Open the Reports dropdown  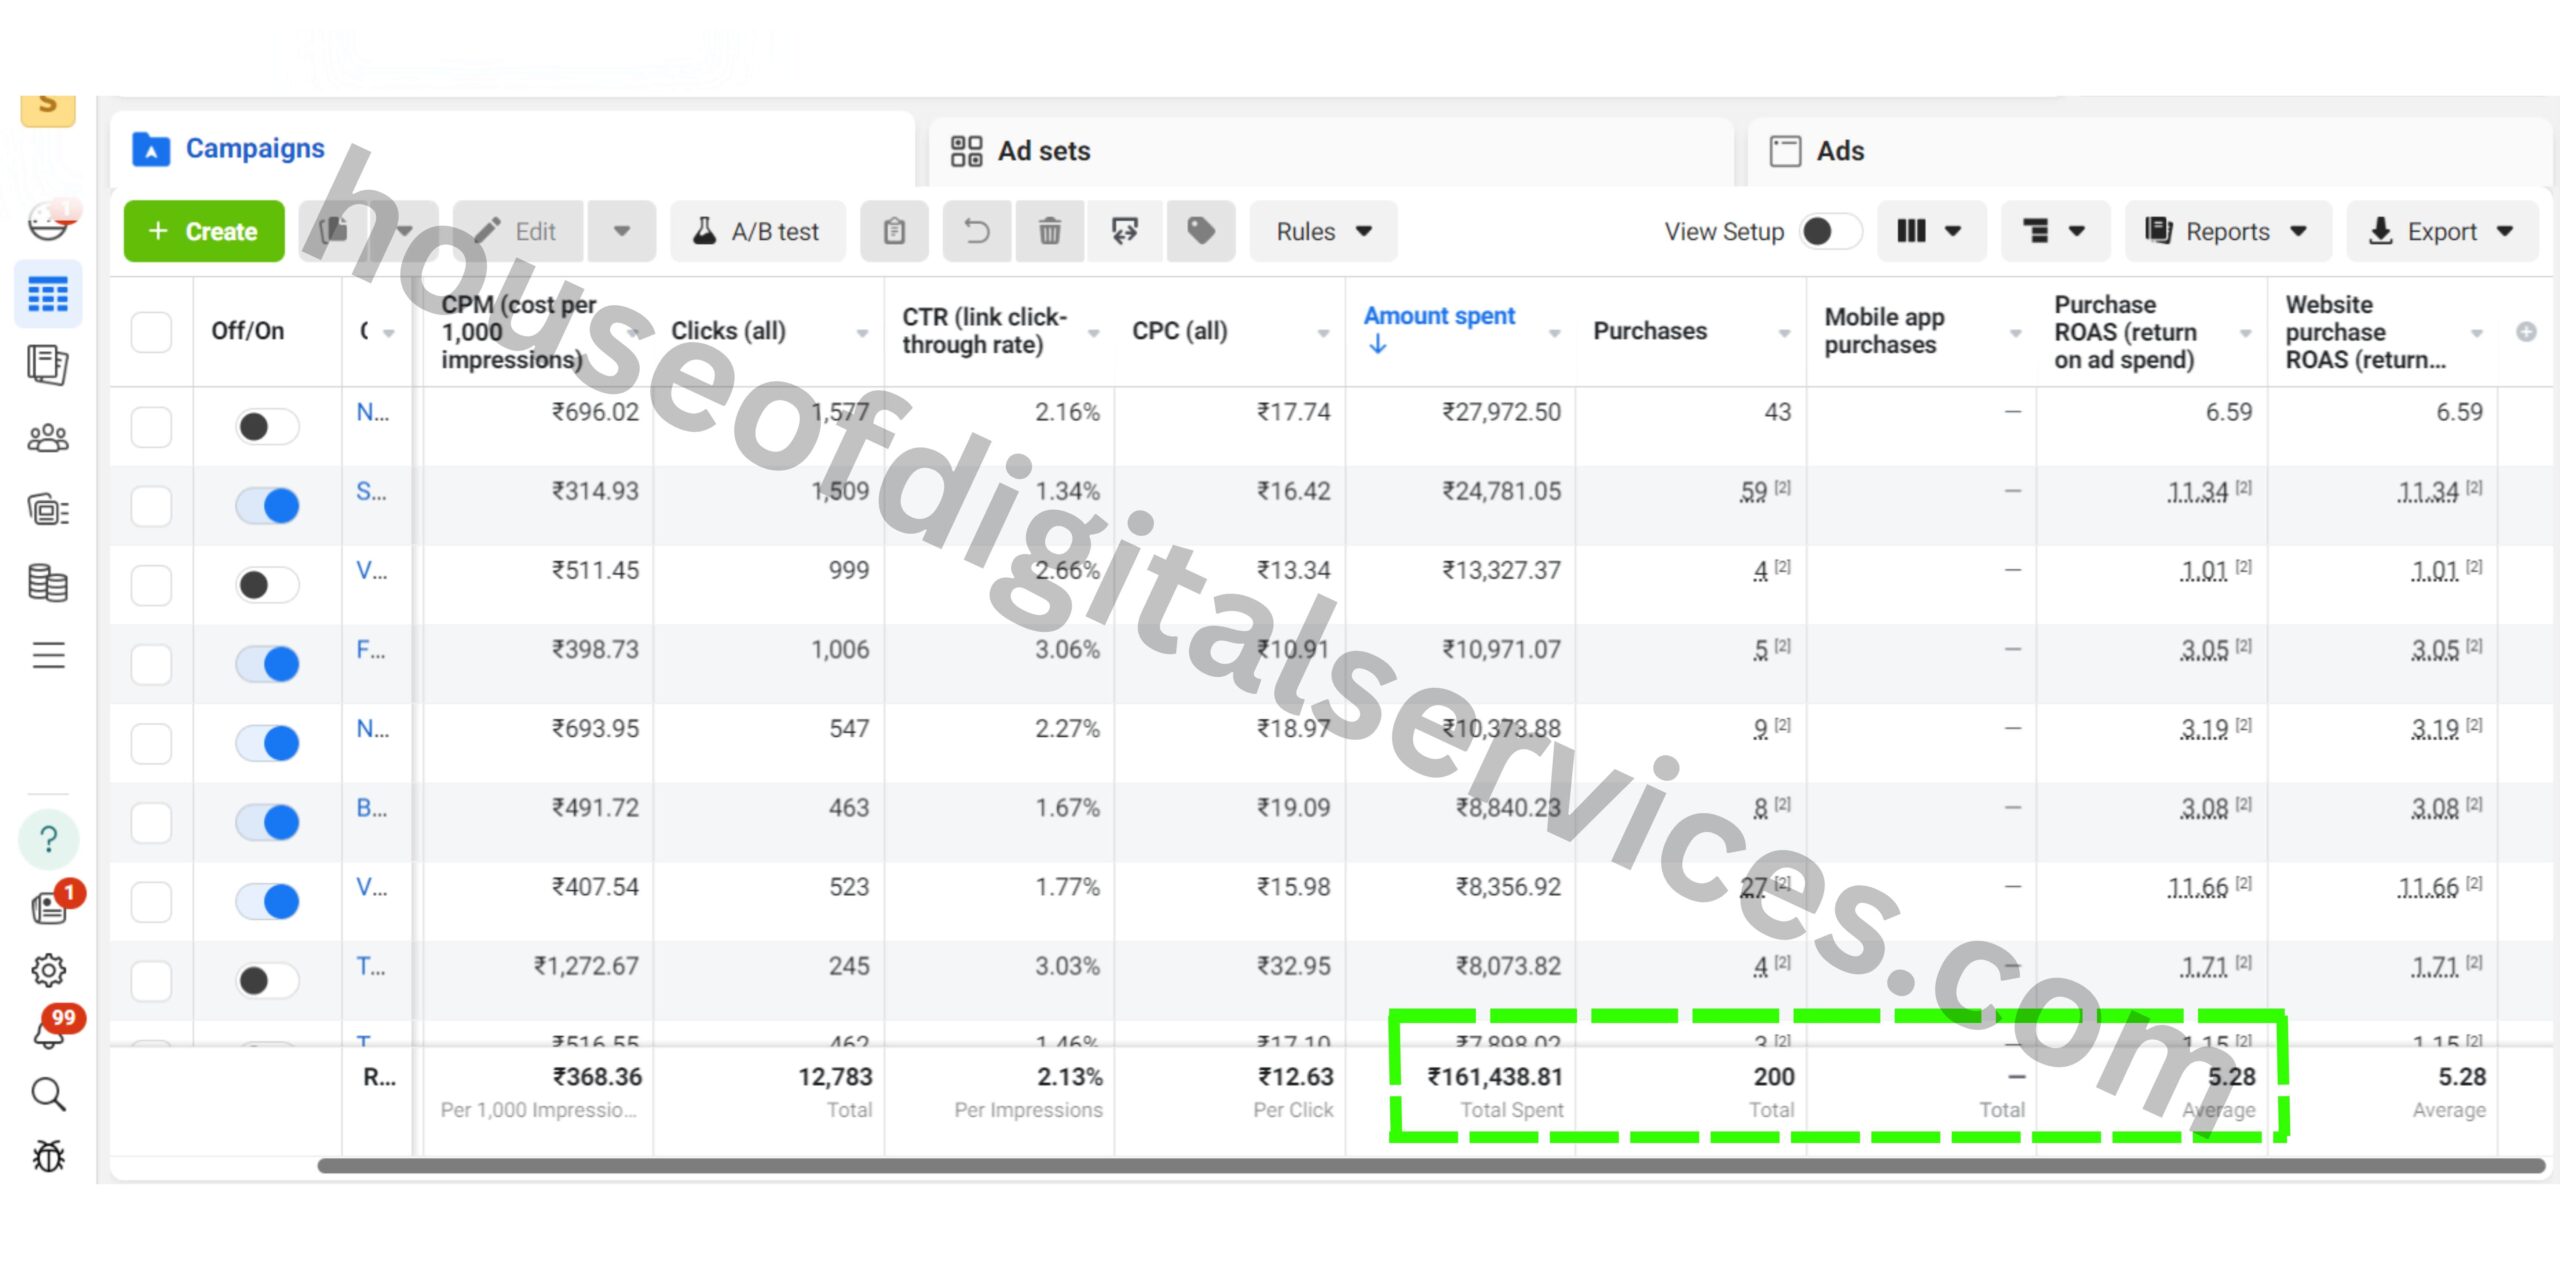pos(2228,231)
